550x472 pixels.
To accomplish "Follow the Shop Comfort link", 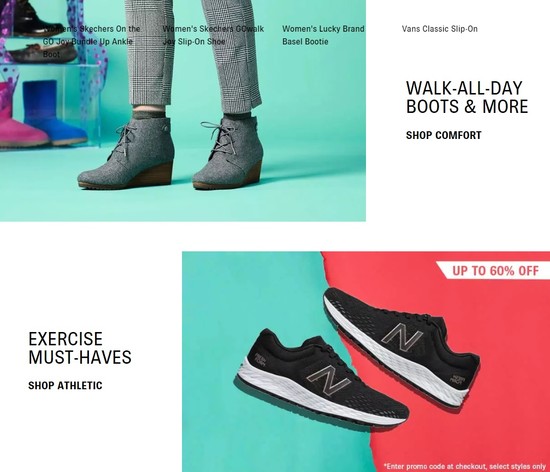I will pyautogui.click(x=444, y=135).
